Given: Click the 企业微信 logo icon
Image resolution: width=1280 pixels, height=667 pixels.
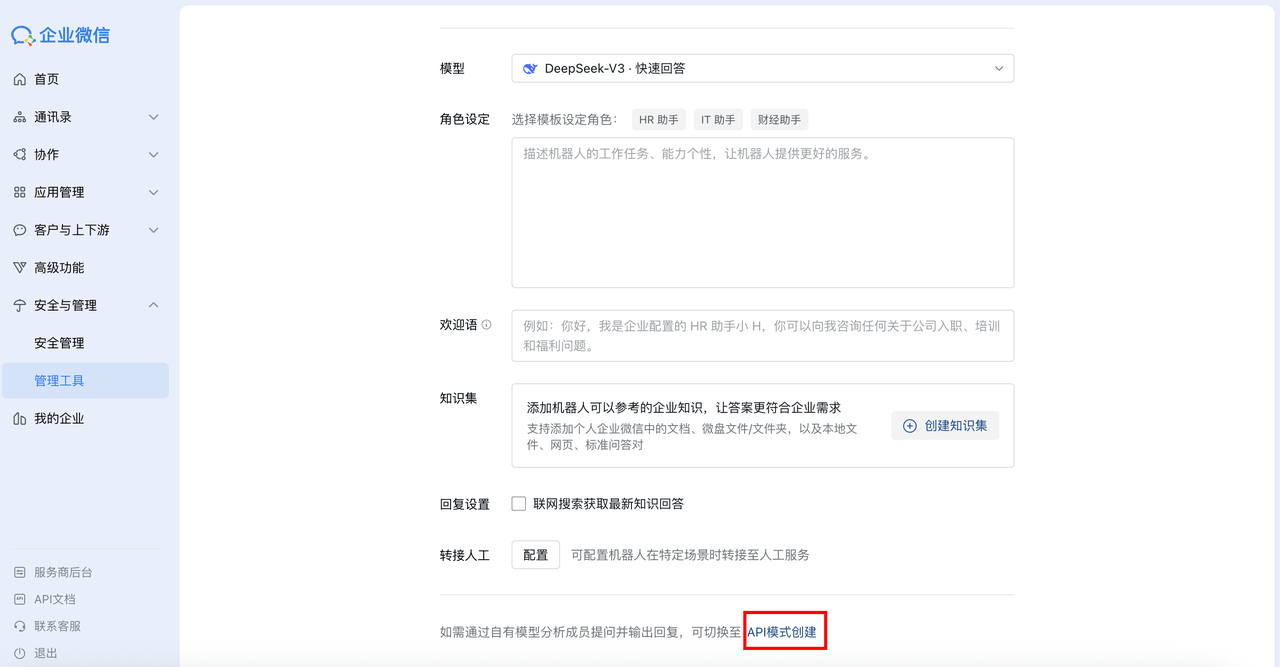Looking at the screenshot, I should (22, 35).
